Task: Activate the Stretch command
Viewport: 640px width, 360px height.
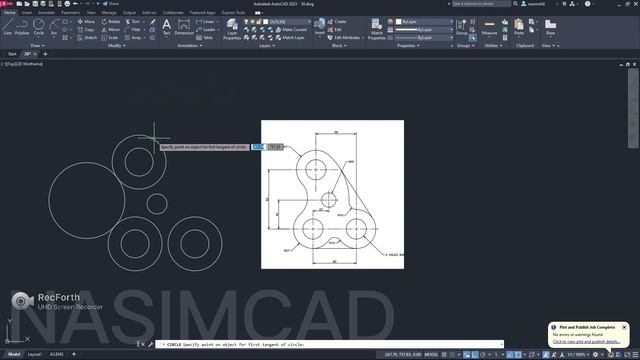Action: click(87, 38)
